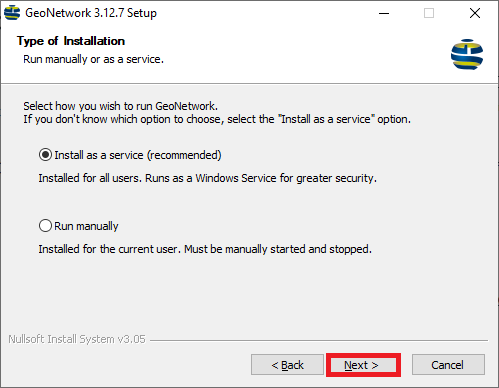499x388 pixels.
Task: Minimize the GeoNetwork Setup window
Action: pyautogui.click(x=384, y=13)
